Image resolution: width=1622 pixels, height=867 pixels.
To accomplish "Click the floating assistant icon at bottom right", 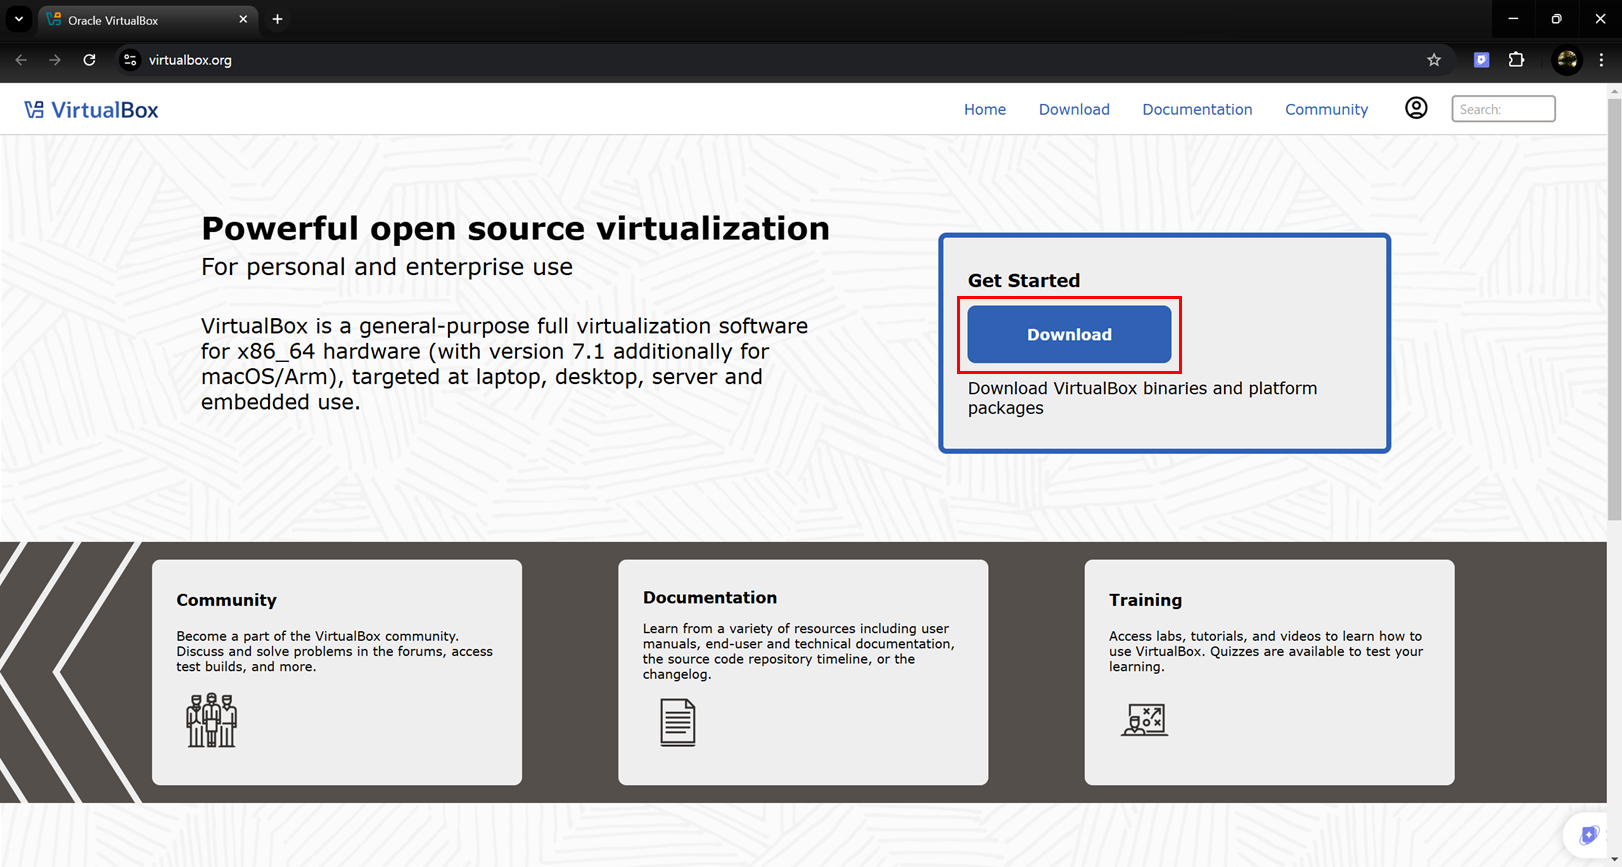I will 1588,834.
